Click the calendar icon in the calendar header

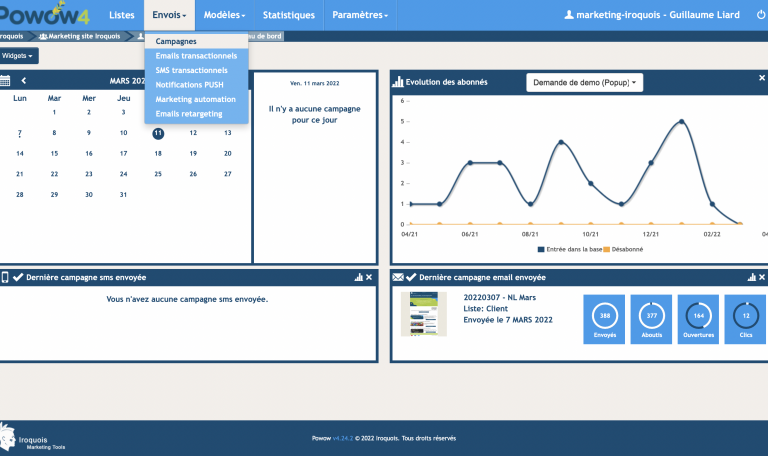click(x=5, y=81)
